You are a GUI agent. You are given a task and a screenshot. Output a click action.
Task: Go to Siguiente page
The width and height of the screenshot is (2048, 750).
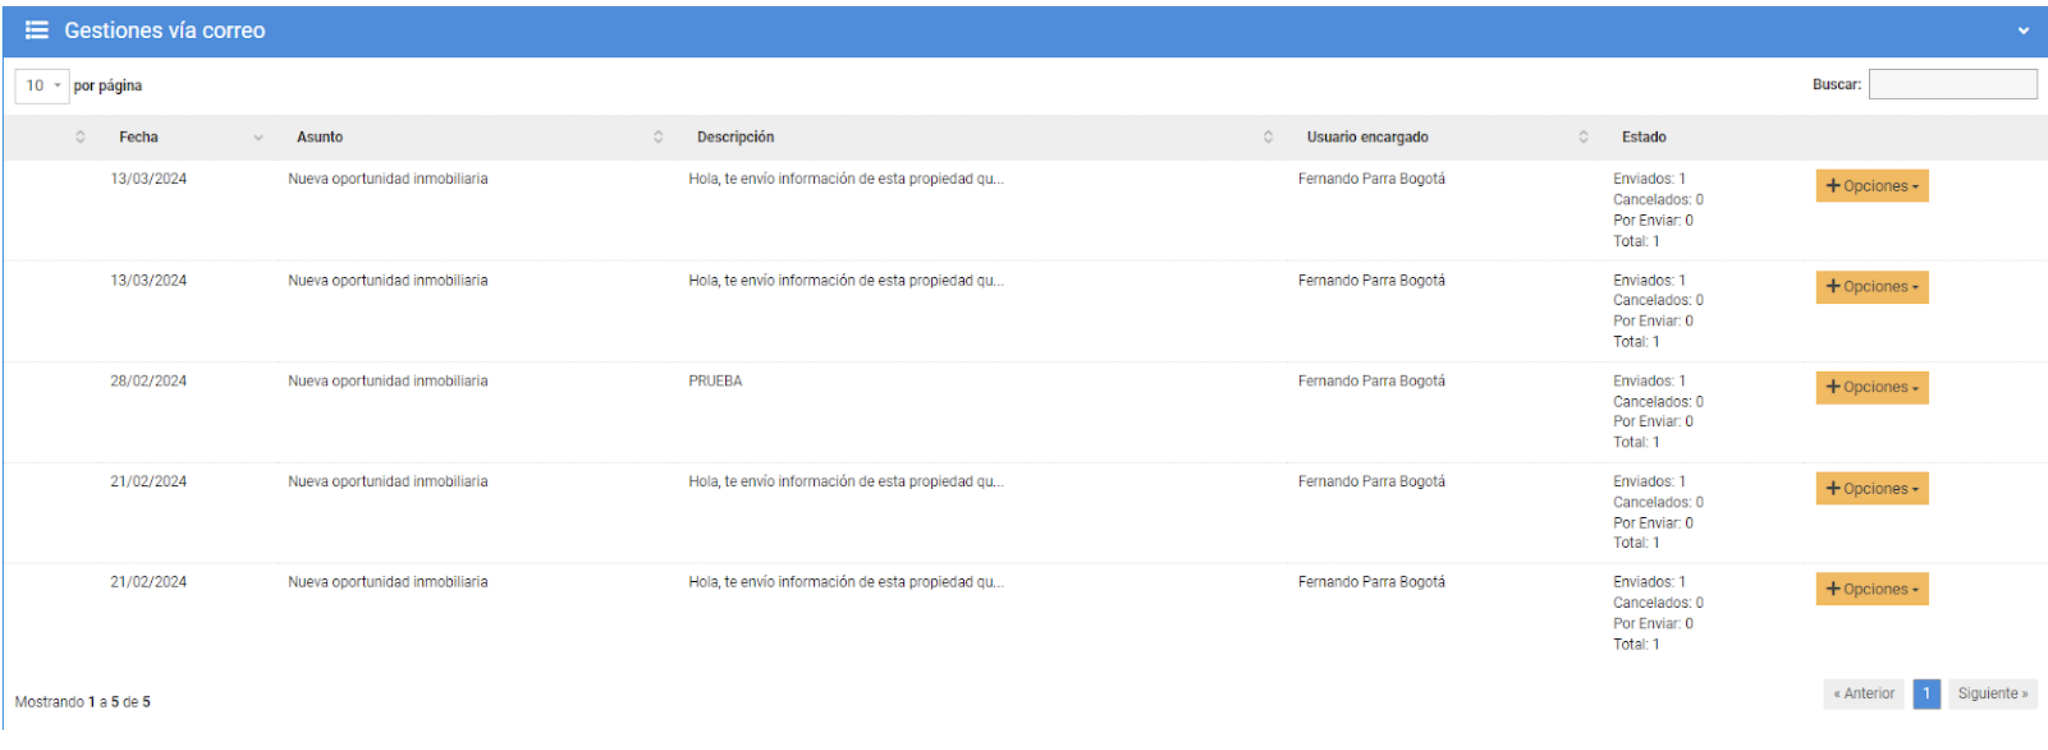[x=1992, y=694]
